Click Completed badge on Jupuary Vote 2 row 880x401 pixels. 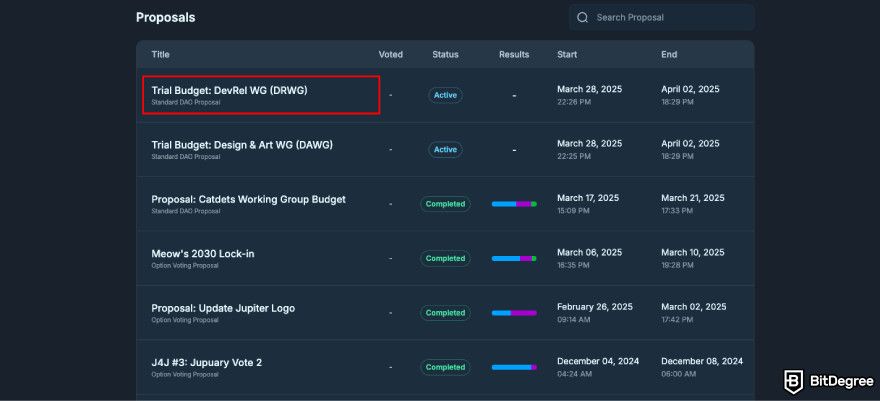click(445, 367)
